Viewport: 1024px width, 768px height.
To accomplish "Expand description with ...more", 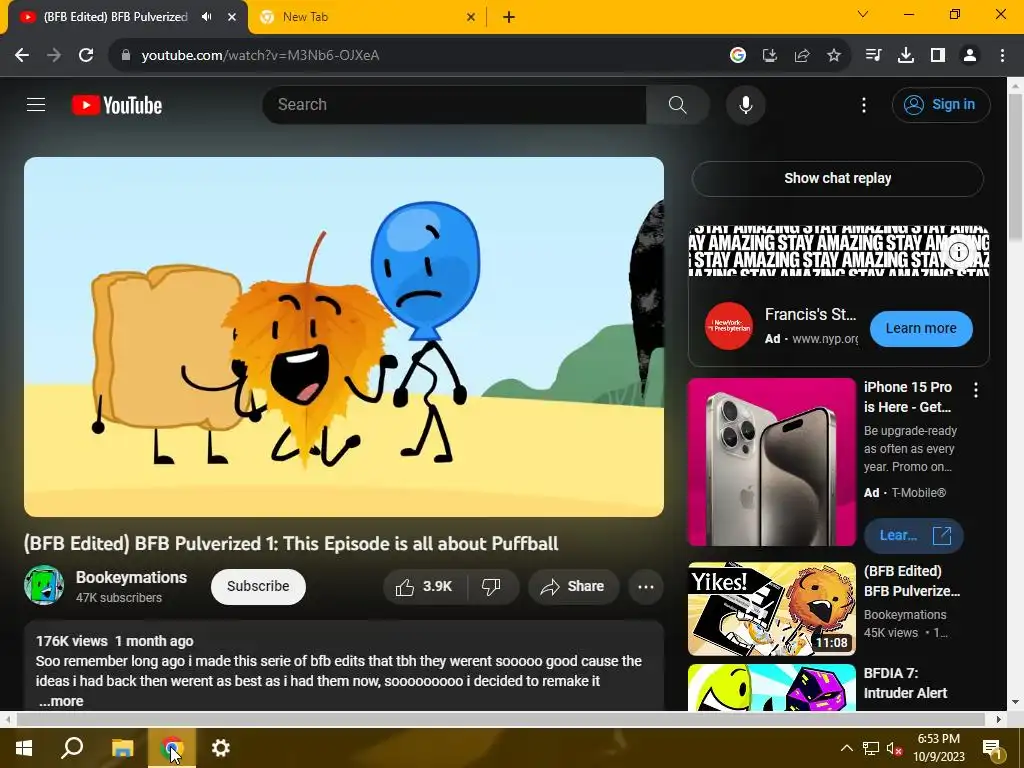I will [61, 701].
